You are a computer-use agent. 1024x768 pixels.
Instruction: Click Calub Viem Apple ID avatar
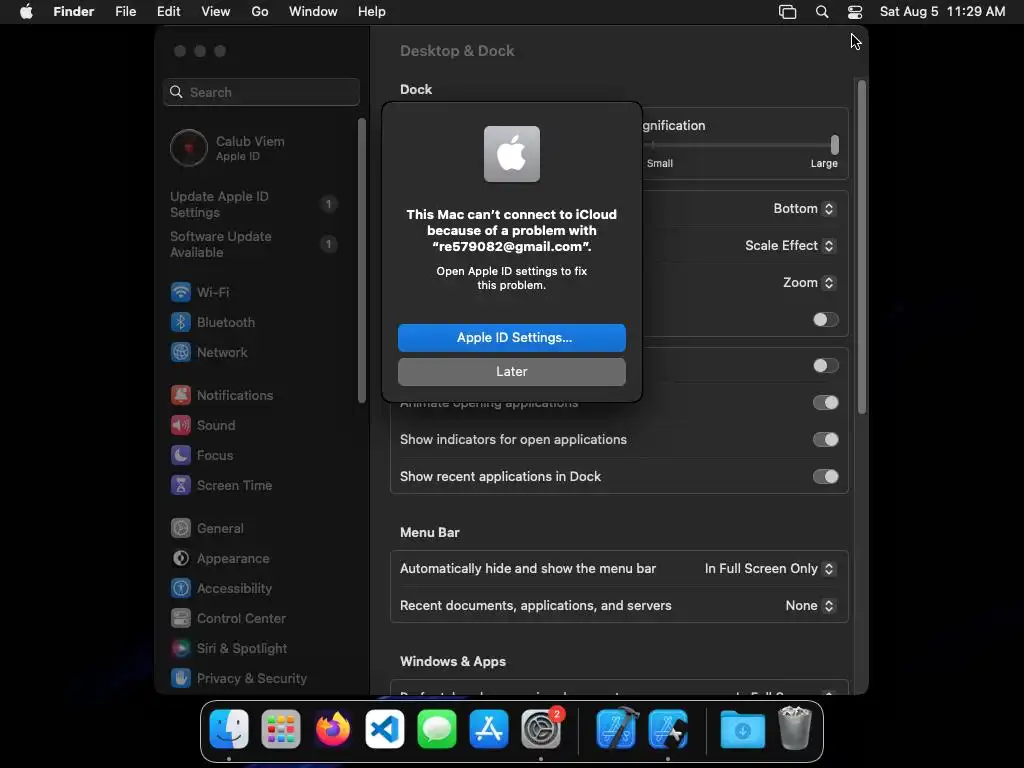tap(189, 148)
